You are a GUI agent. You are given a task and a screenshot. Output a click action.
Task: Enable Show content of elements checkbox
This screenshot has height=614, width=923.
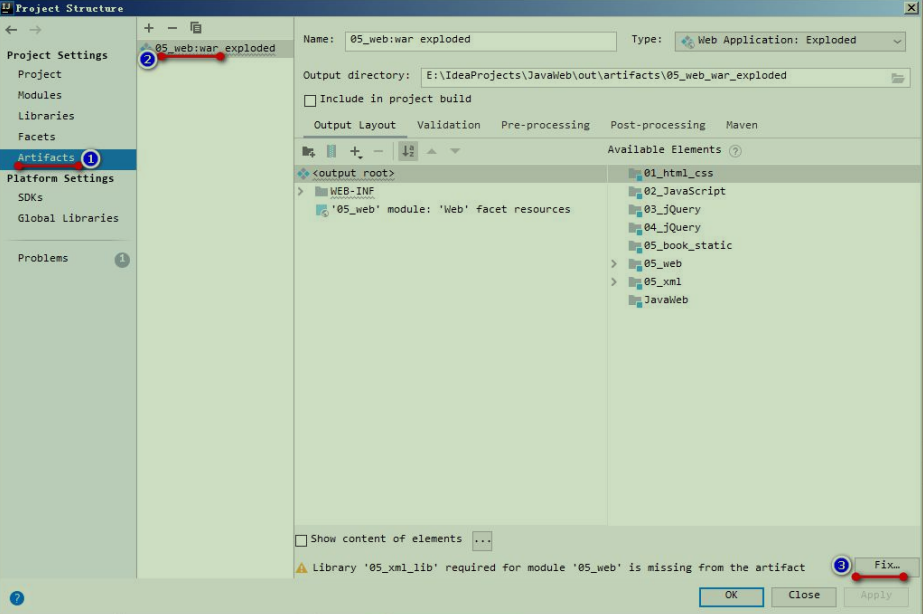point(301,540)
